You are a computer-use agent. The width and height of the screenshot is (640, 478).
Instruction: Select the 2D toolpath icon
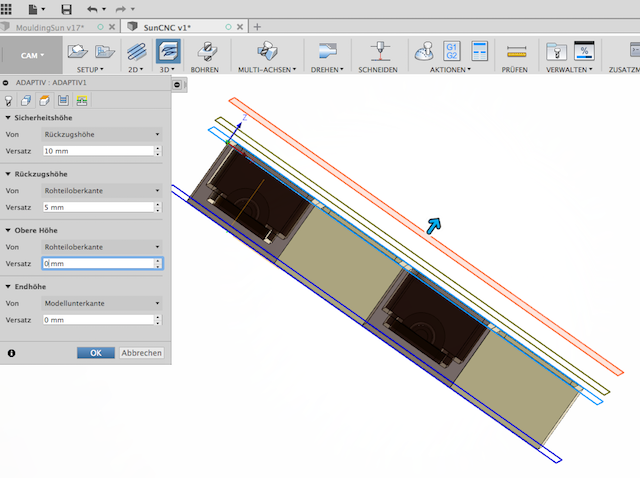click(x=136, y=51)
